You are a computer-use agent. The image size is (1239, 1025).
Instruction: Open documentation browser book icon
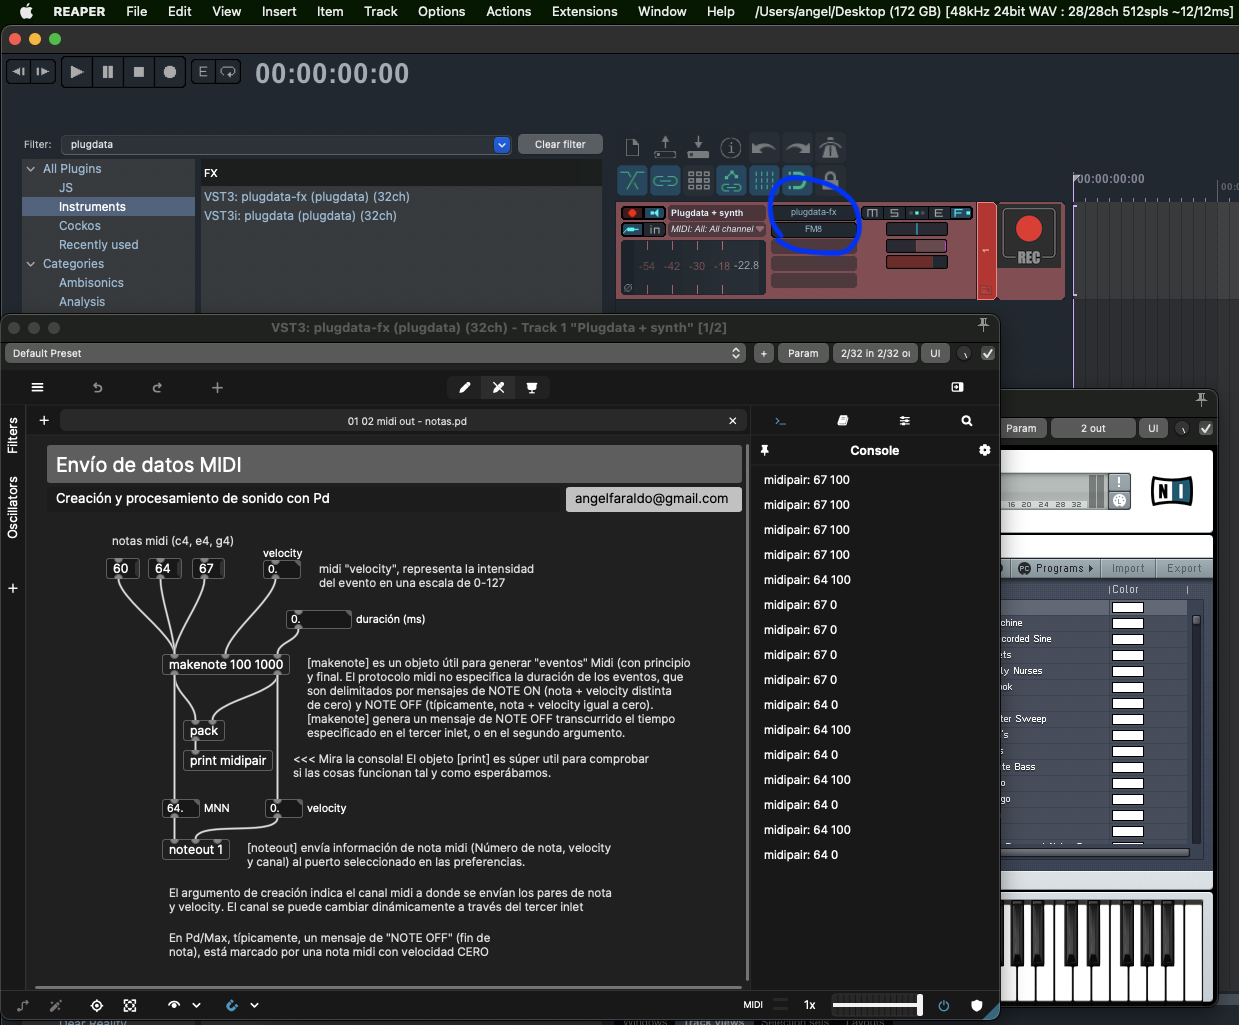[843, 421]
